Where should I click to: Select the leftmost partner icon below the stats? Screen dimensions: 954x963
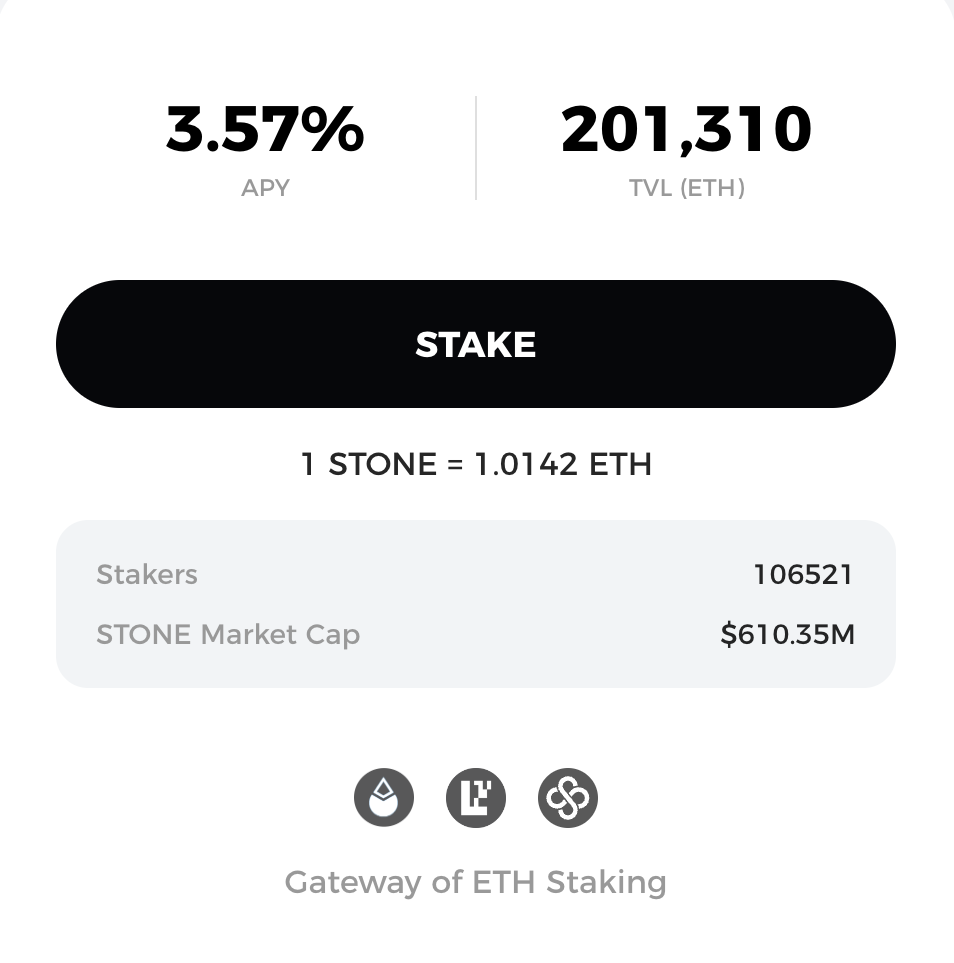click(384, 797)
